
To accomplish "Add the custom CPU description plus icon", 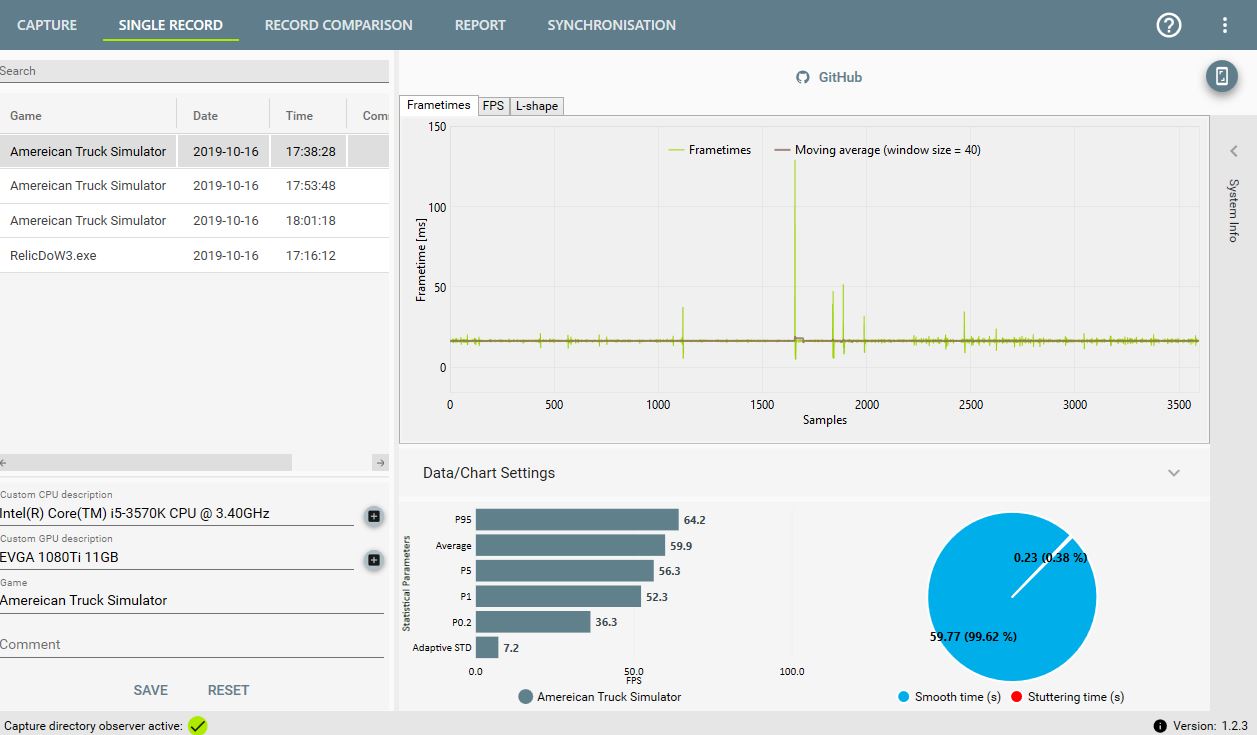I will (x=374, y=516).
